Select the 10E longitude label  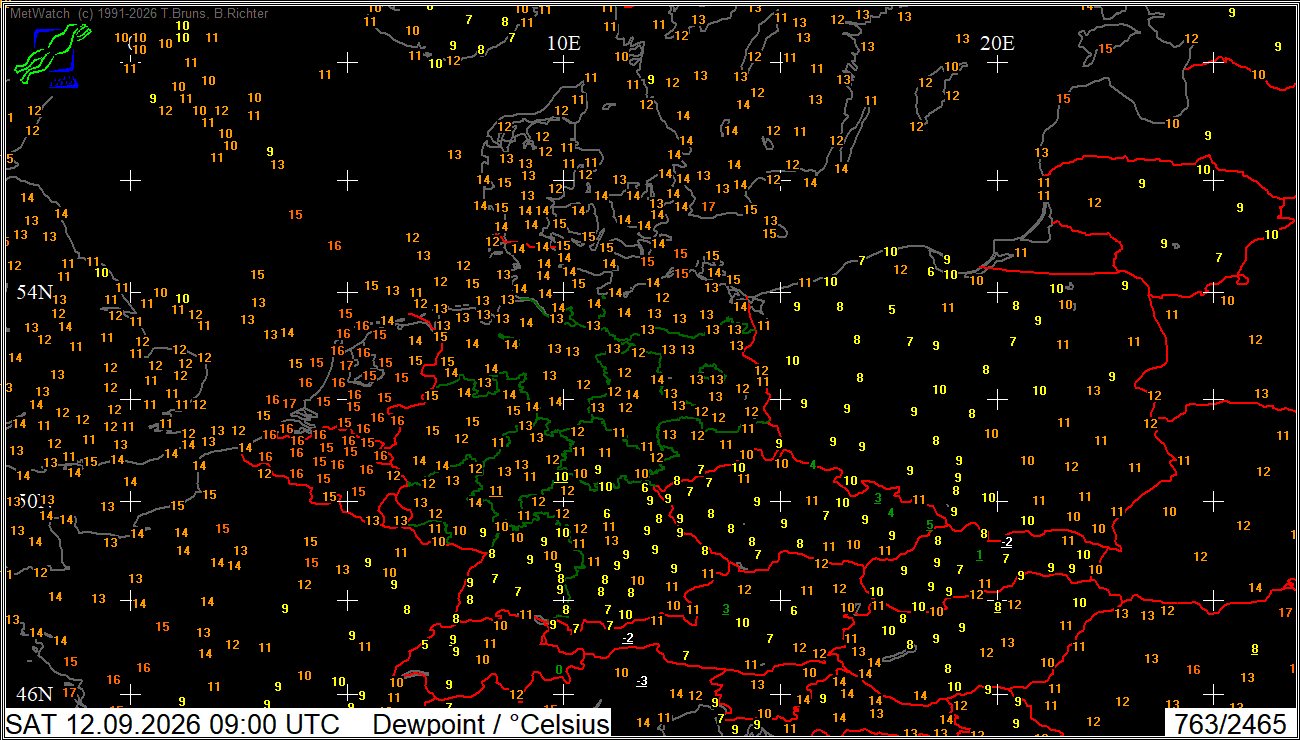[x=563, y=43]
